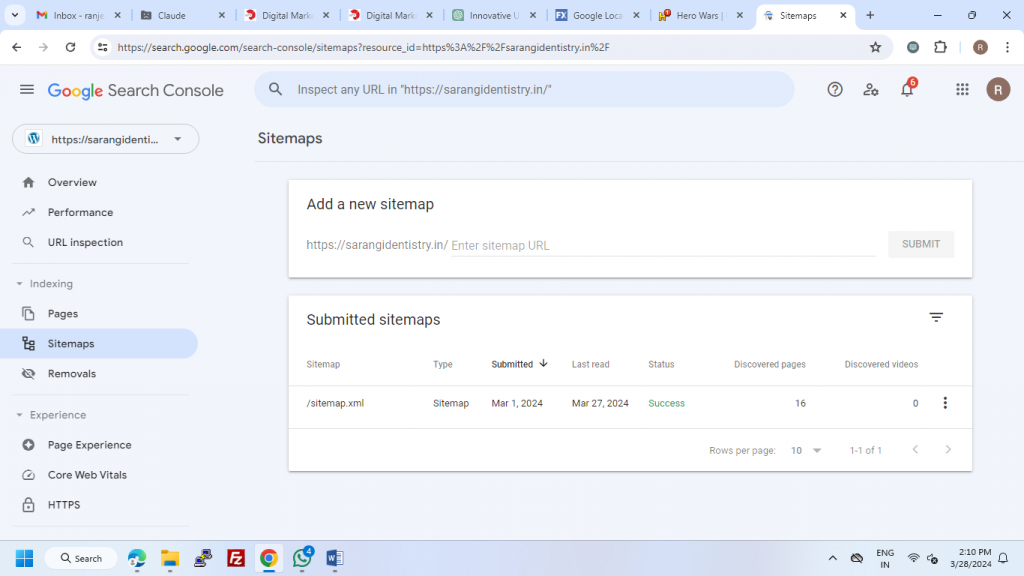Open Search Console users and settings icon

point(871,89)
